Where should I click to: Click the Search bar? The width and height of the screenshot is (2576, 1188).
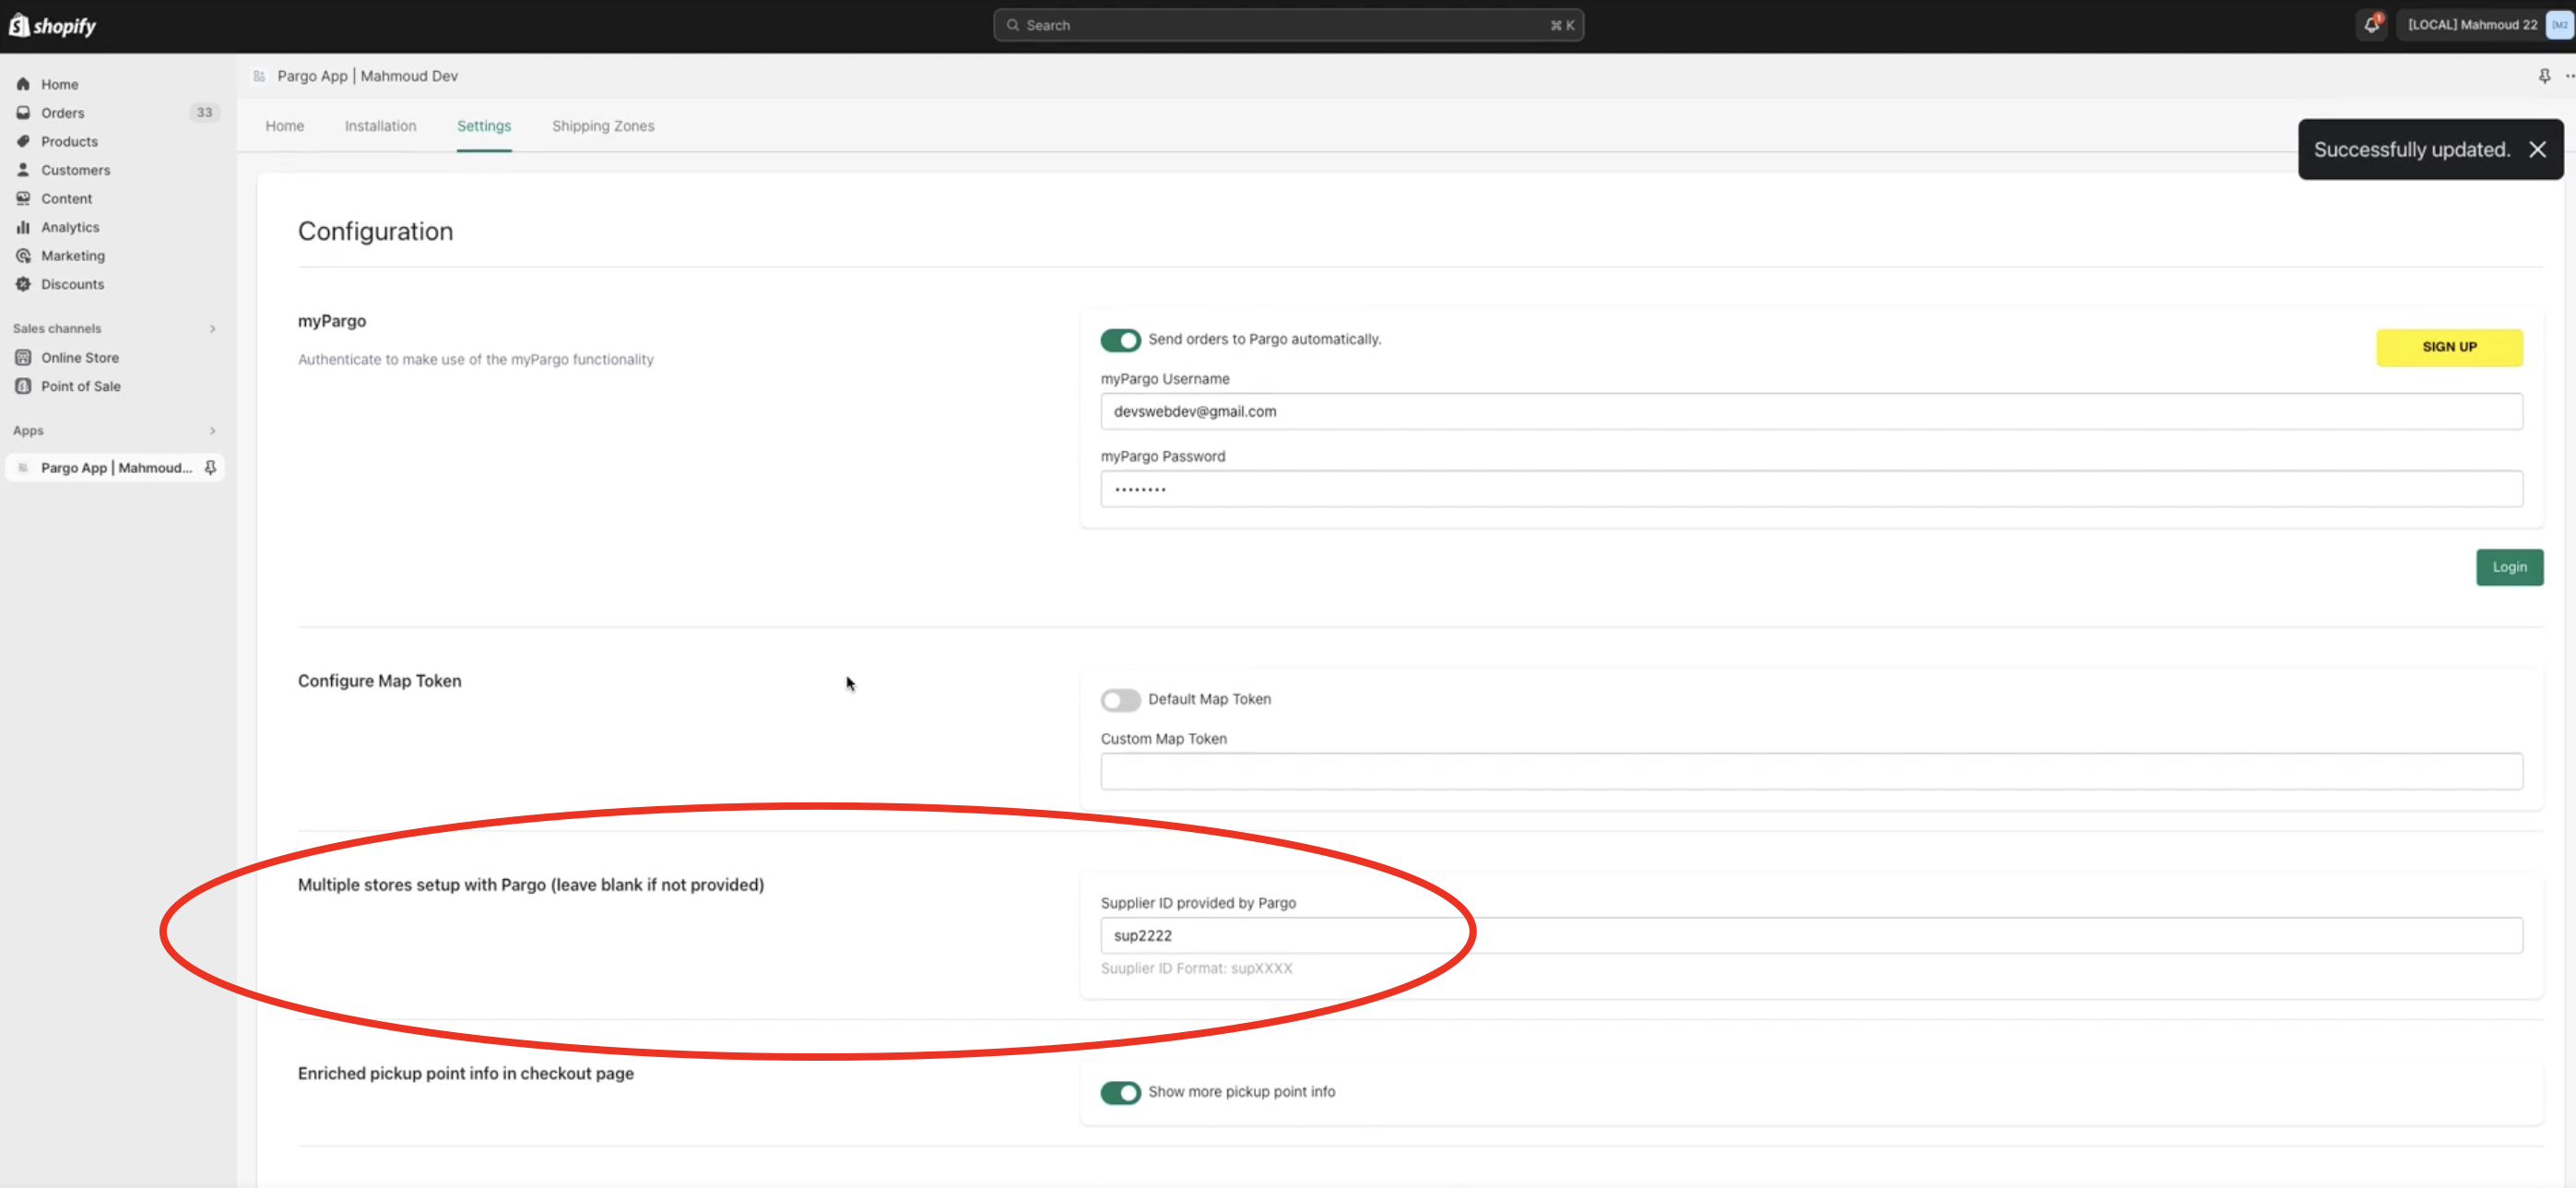[1288, 25]
